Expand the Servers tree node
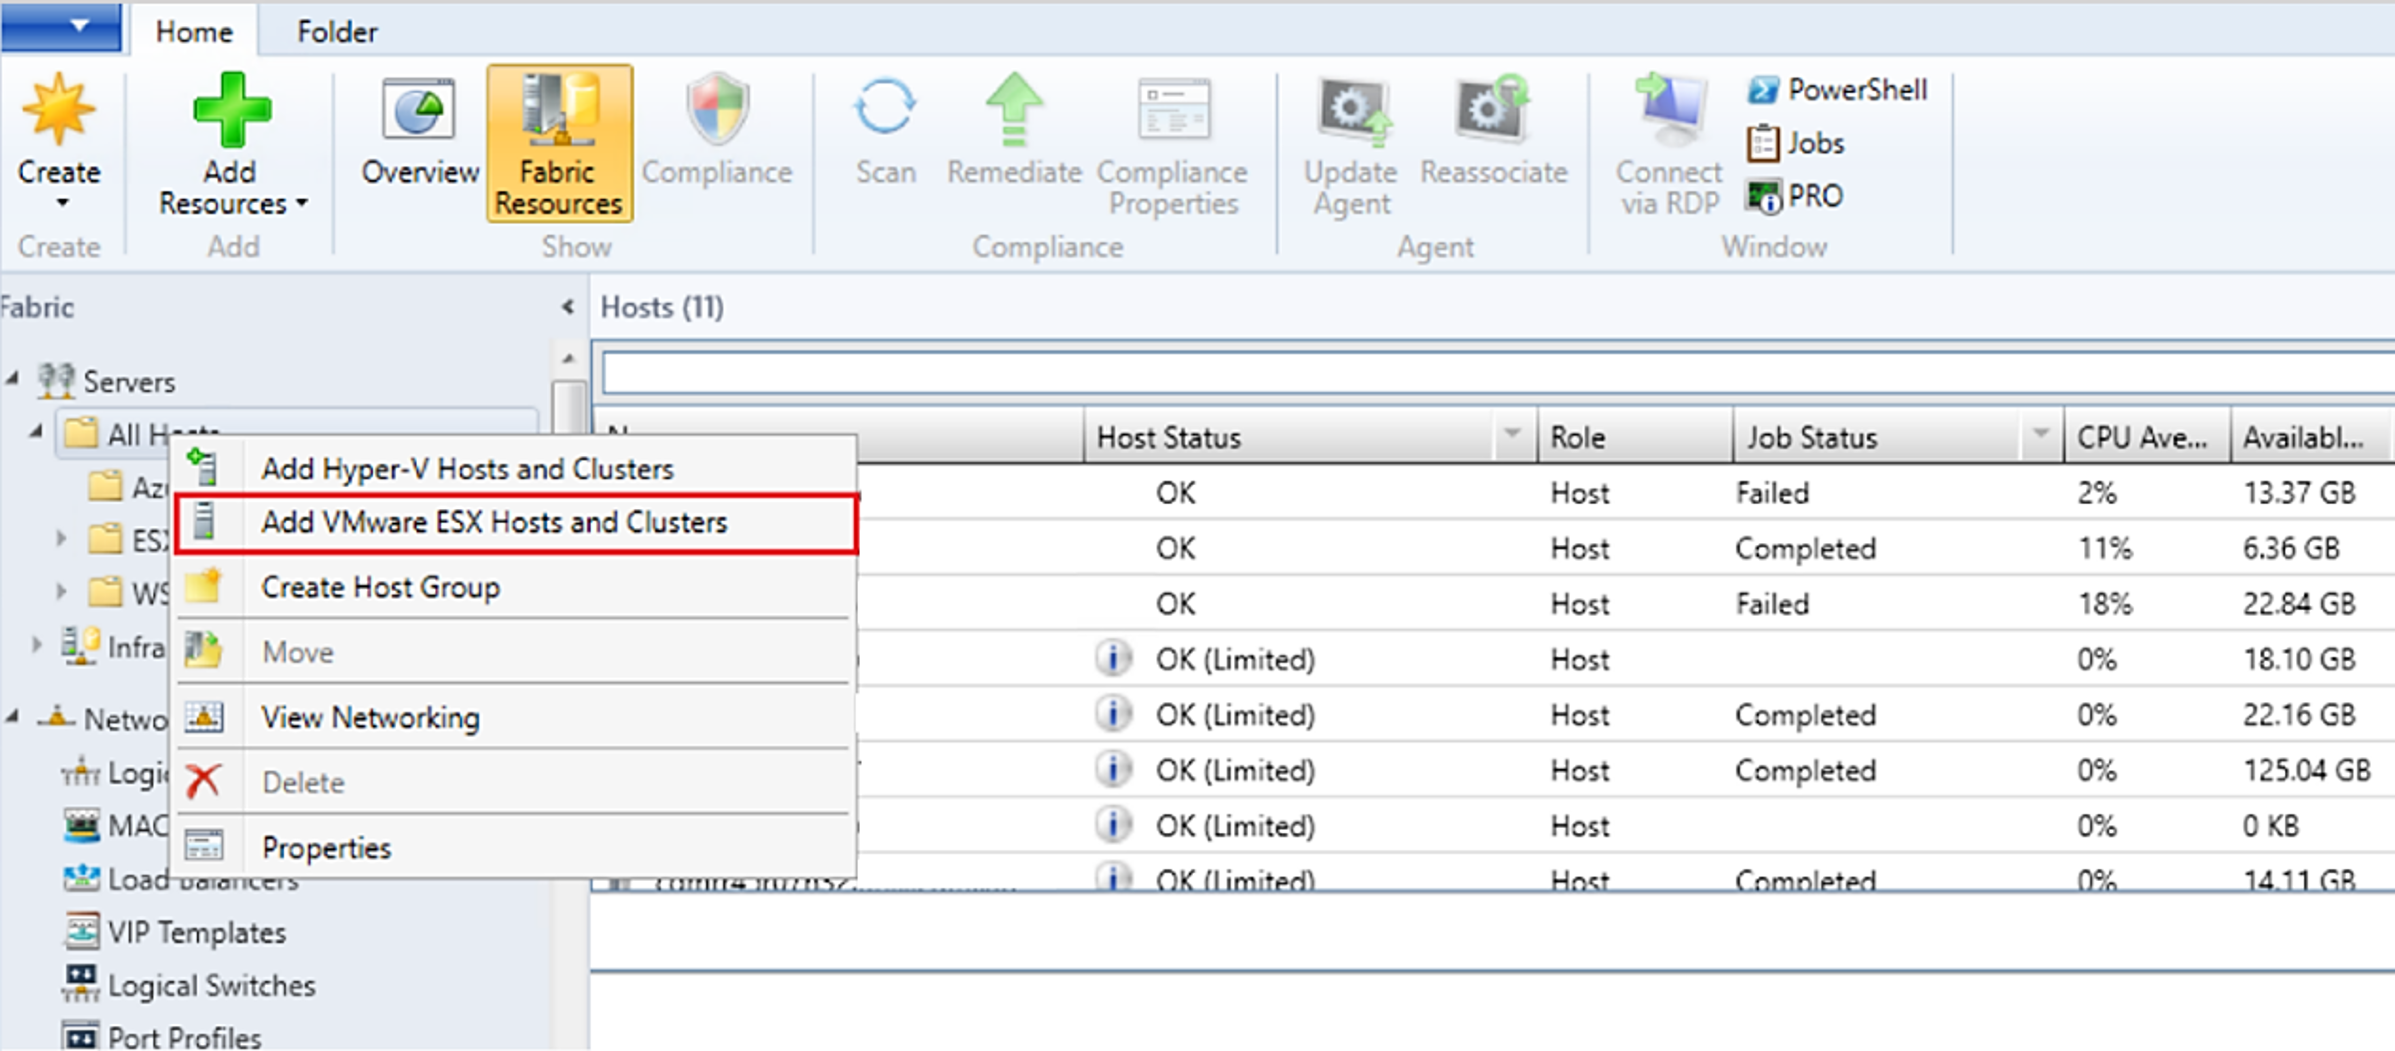This screenshot has width=2395, height=1051. pos(14,377)
